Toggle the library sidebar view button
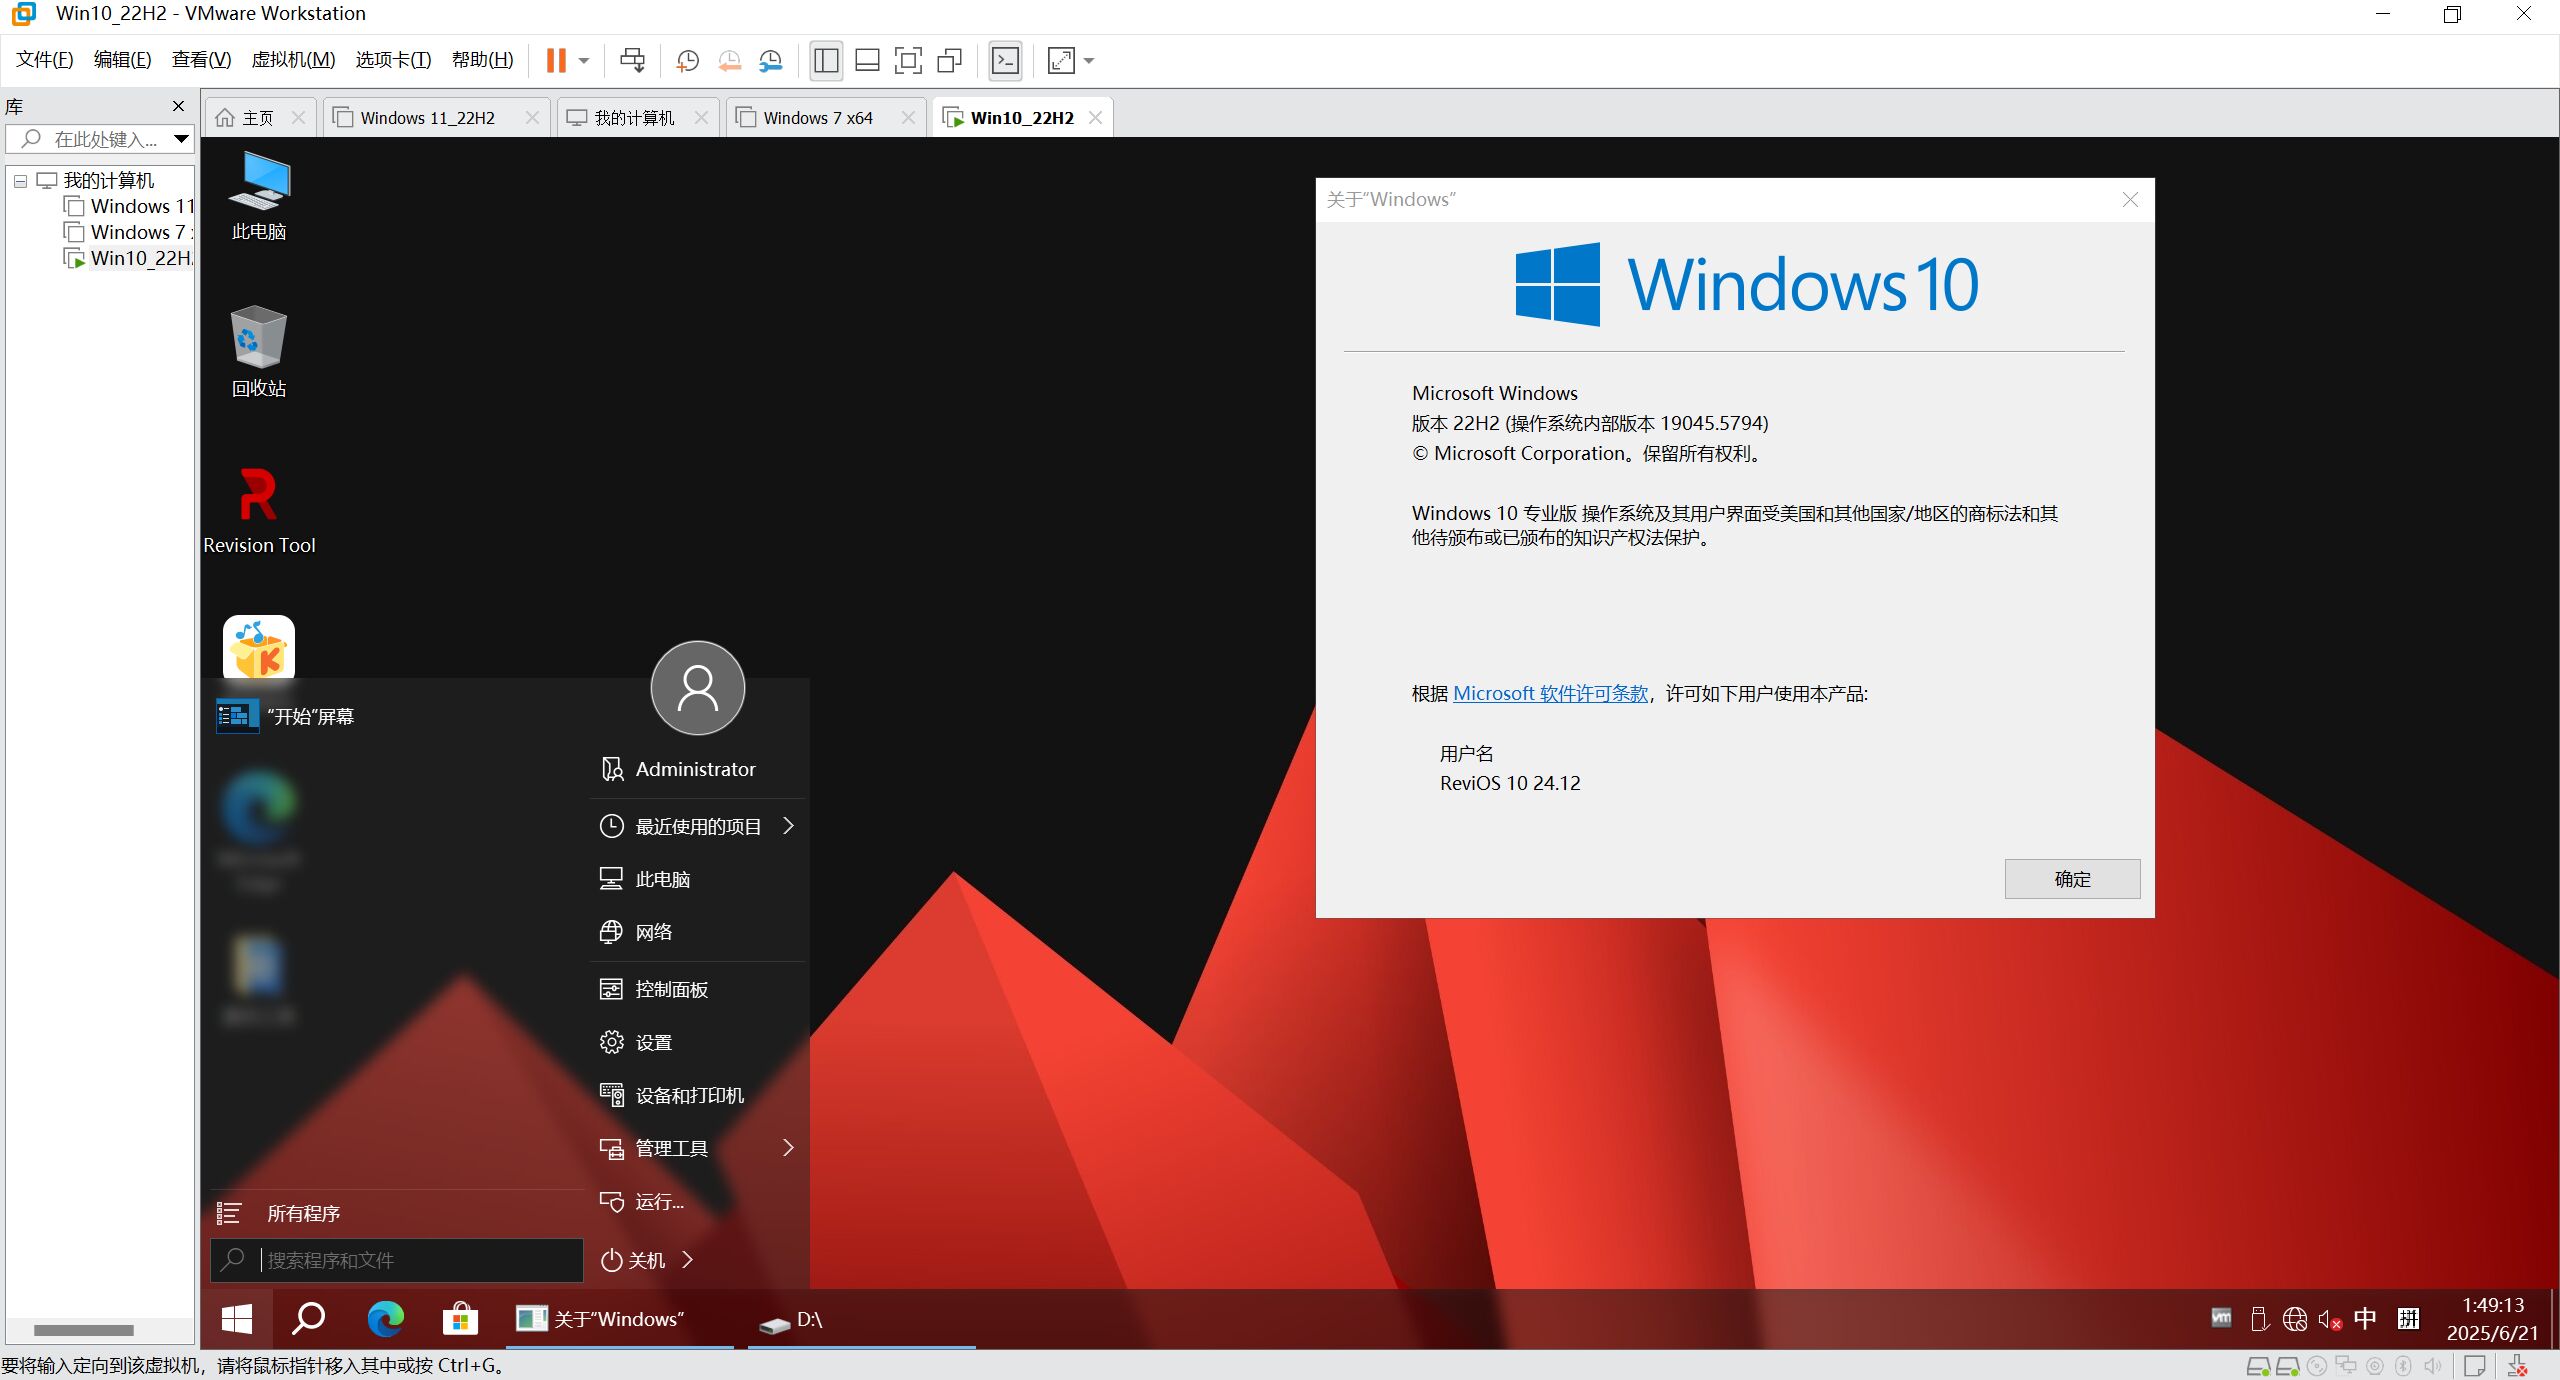 826,61
